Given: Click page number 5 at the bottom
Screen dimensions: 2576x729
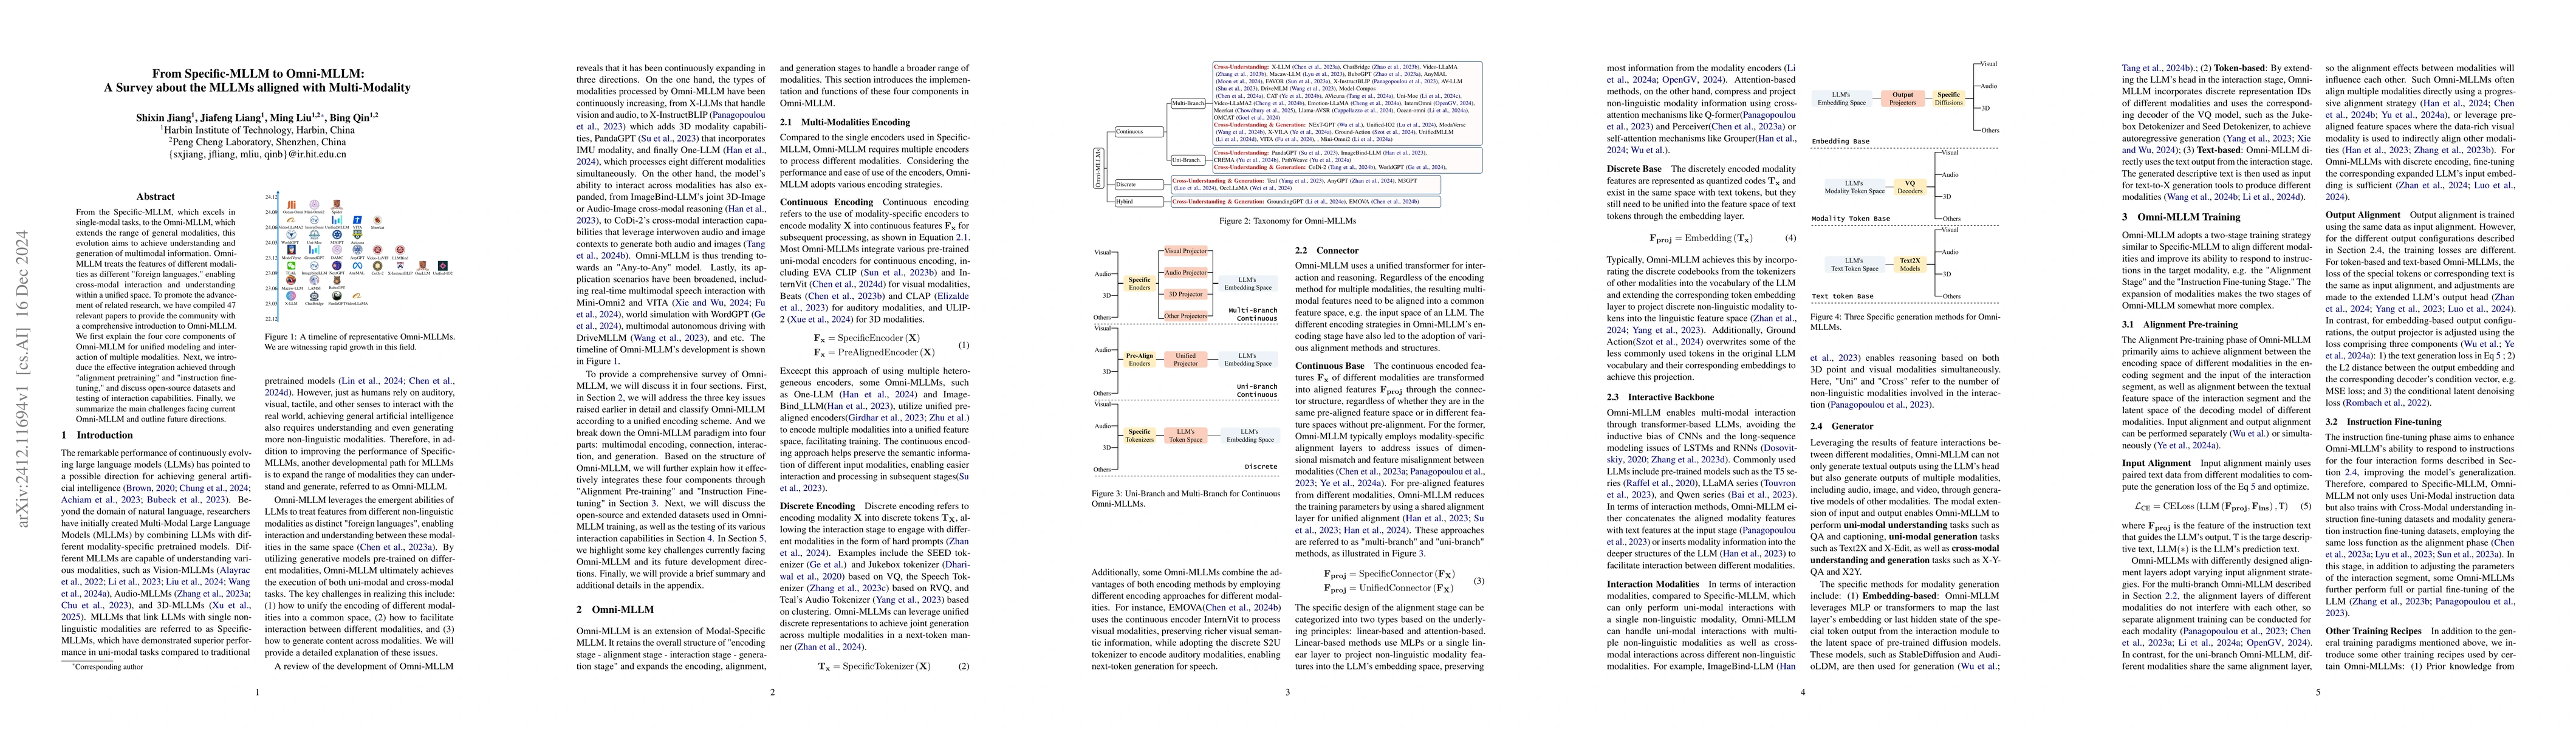Looking at the screenshot, I should tap(2318, 692).
